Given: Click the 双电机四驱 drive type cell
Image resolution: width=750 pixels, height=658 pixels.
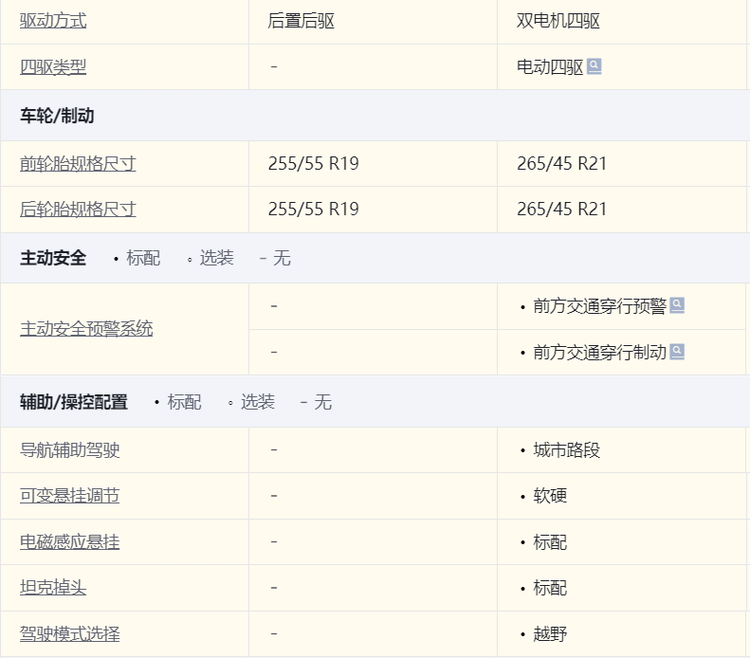Looking at the screenshot, I should (x=558, y=21).
